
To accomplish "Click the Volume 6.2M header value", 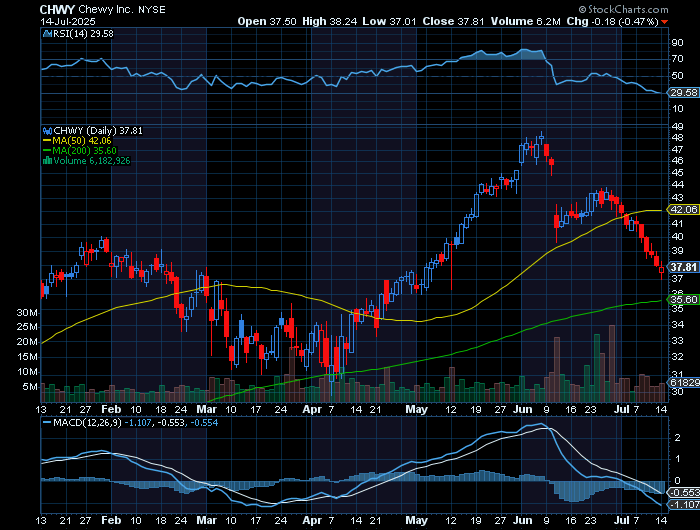I will (x=525, y=21).
